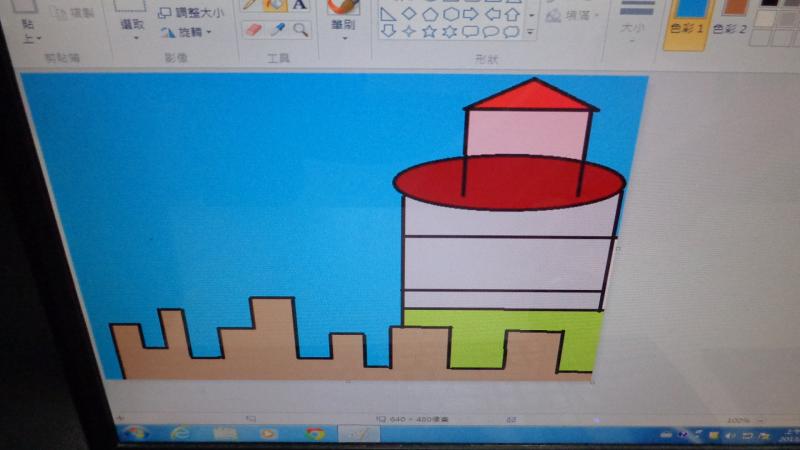Viewport: 800px width, 450px height.
Task: Choose the right triangle shape
Action: tap(388, 14)
